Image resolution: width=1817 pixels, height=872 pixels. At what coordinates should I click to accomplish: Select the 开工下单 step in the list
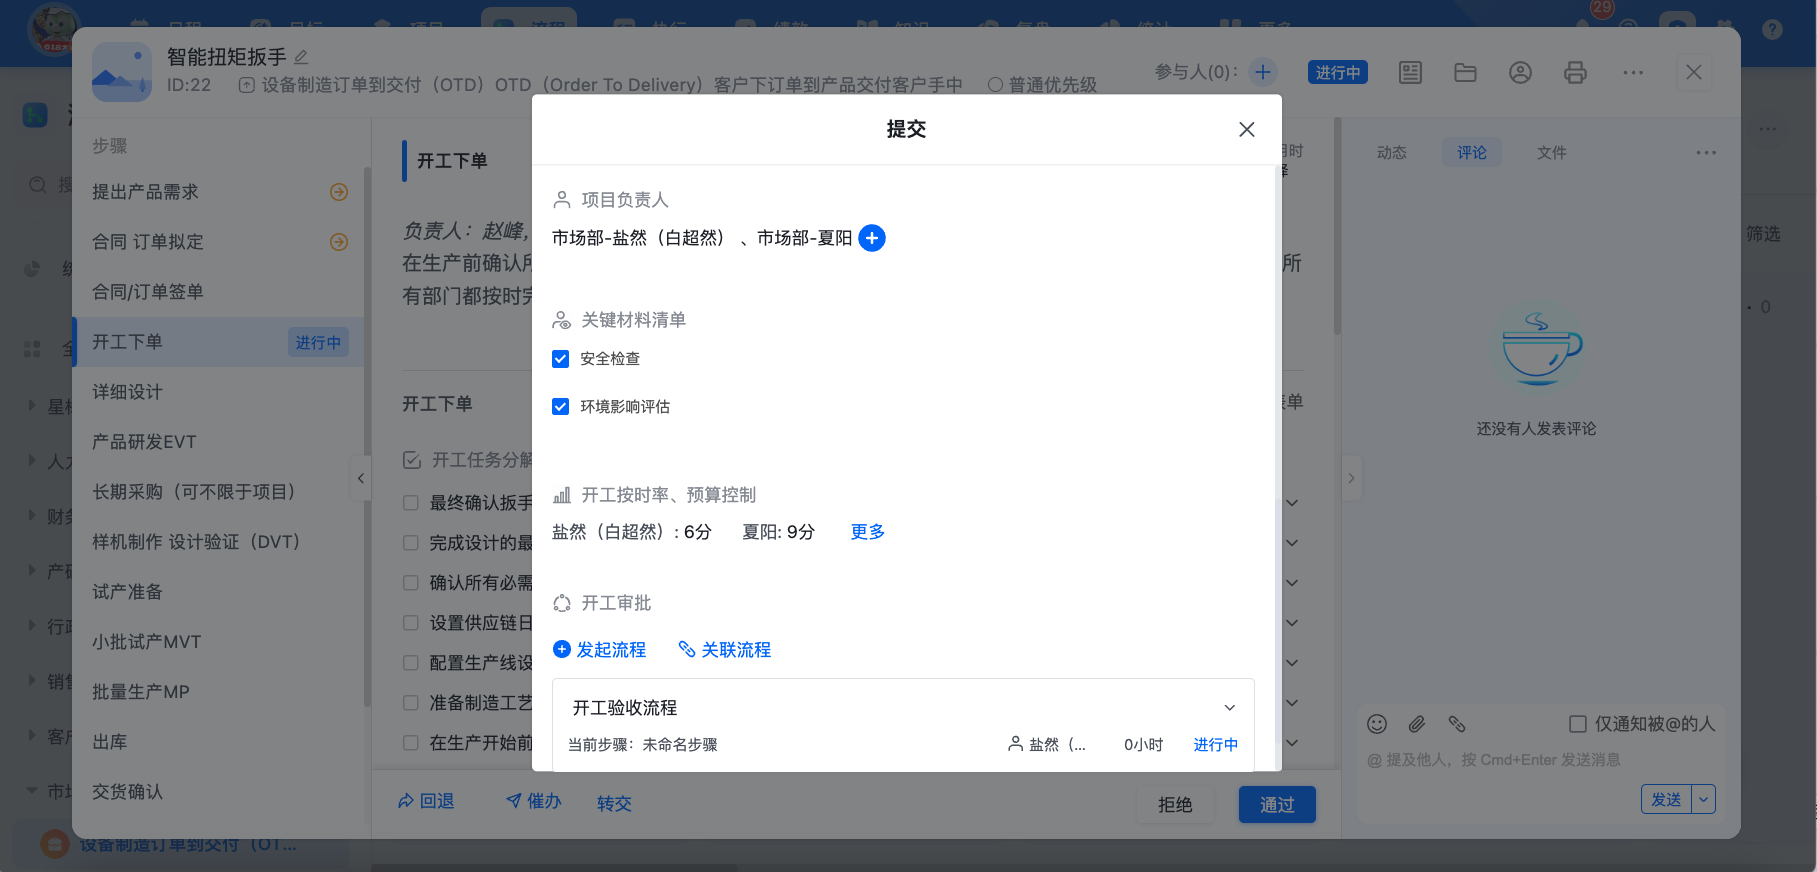click(218, 342)
